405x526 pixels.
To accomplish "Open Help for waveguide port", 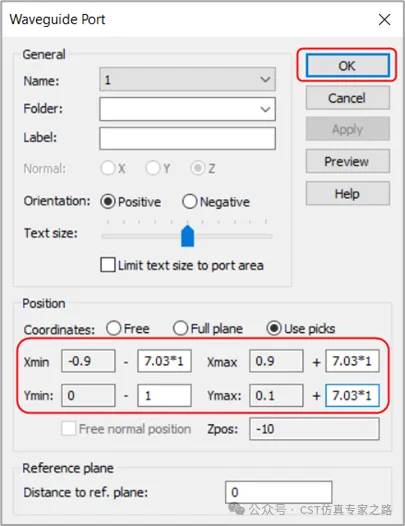I will point(348,194).
